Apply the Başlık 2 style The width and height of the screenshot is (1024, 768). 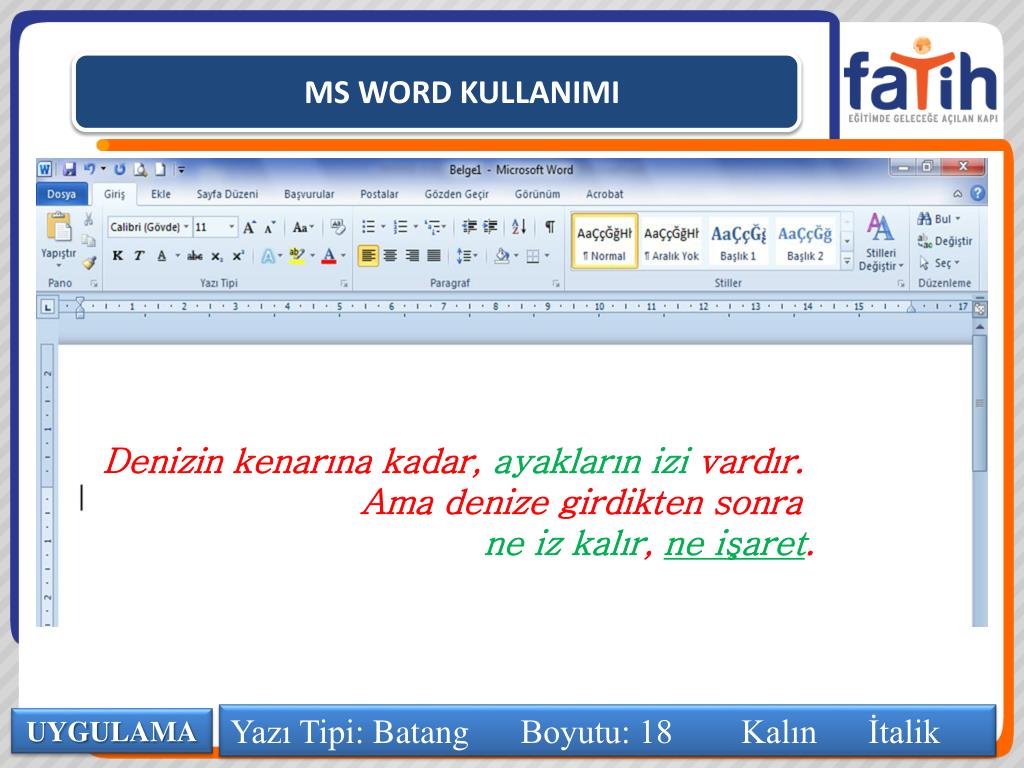pyautogui.click(x=805, y=241)
